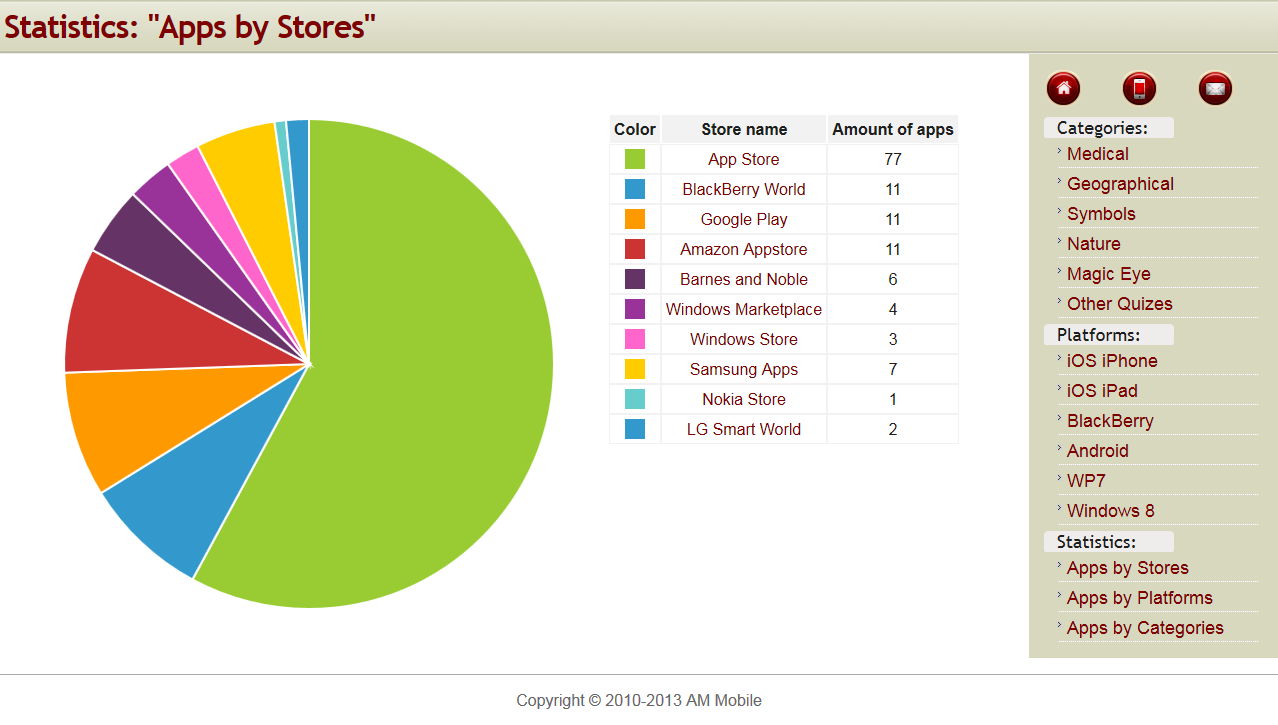
Task: Click LG Smart World store name
Action: click(x=744, y=429)
